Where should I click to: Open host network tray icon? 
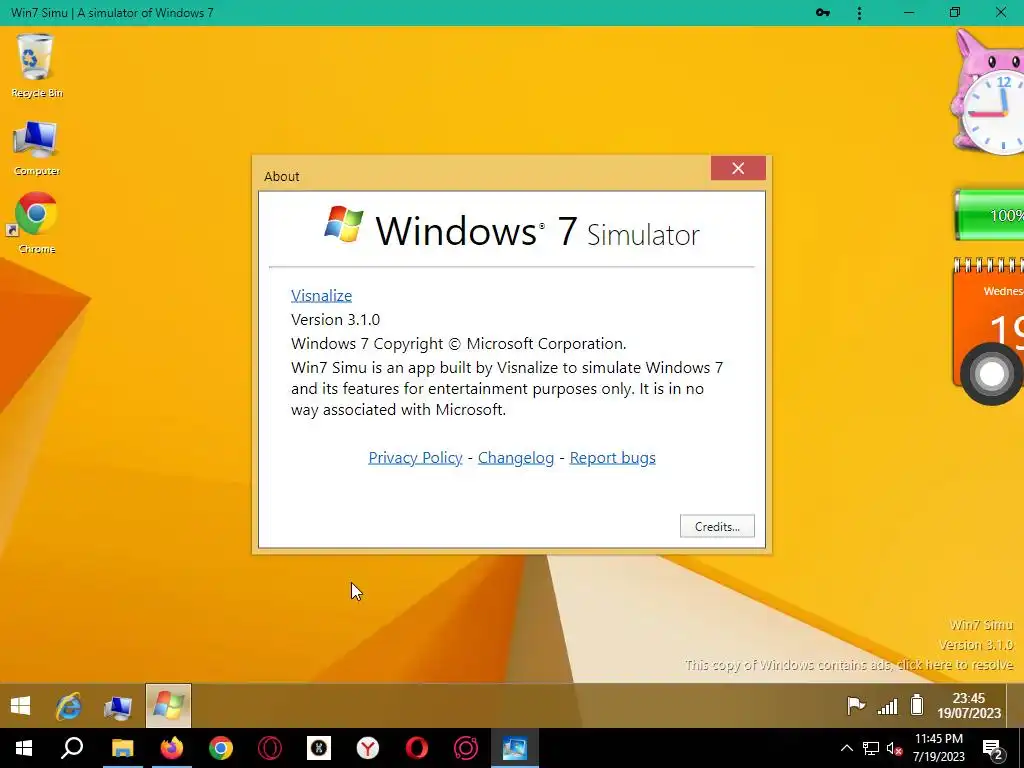tap(871, 748)
